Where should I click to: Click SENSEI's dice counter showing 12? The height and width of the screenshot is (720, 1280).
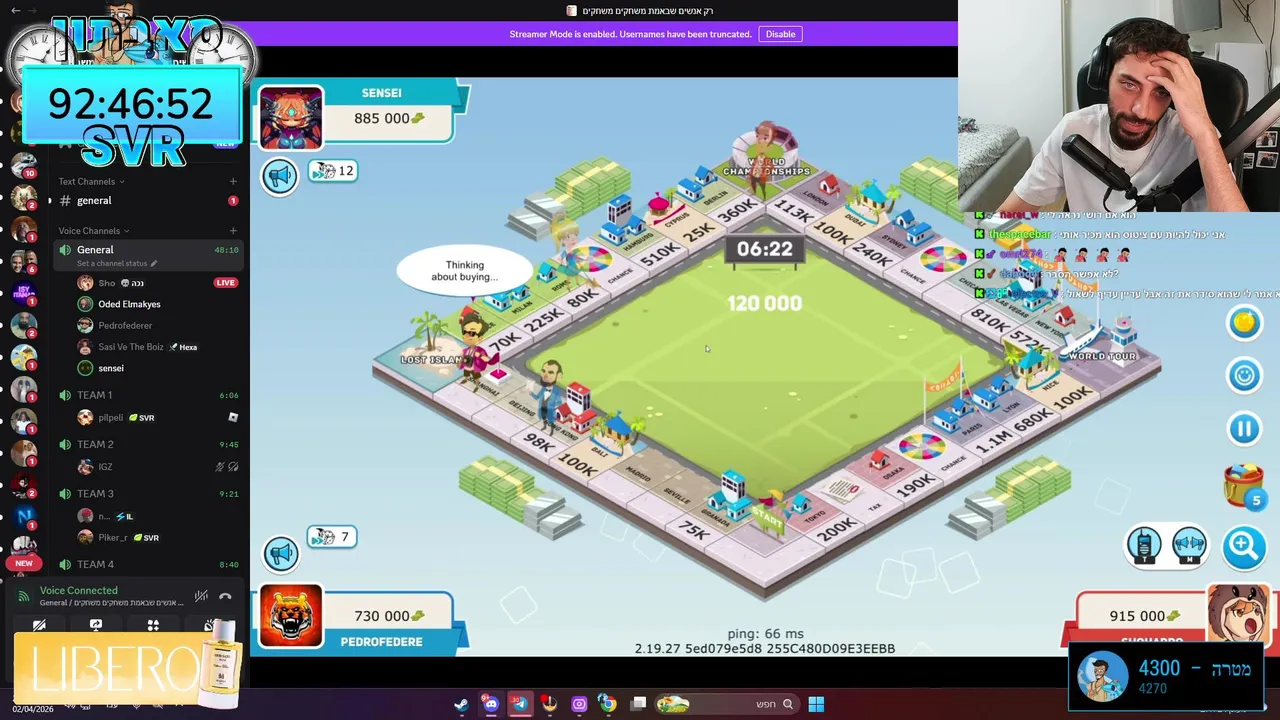tap(334, 171)
